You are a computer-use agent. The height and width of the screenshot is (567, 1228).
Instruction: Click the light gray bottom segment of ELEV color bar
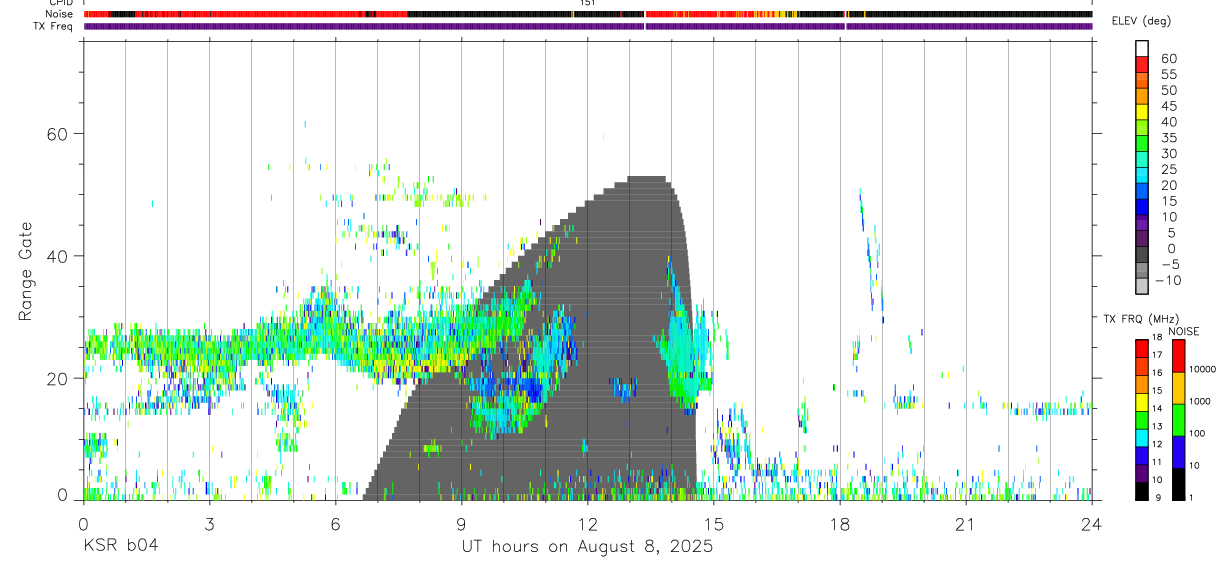click(1142, 286)
